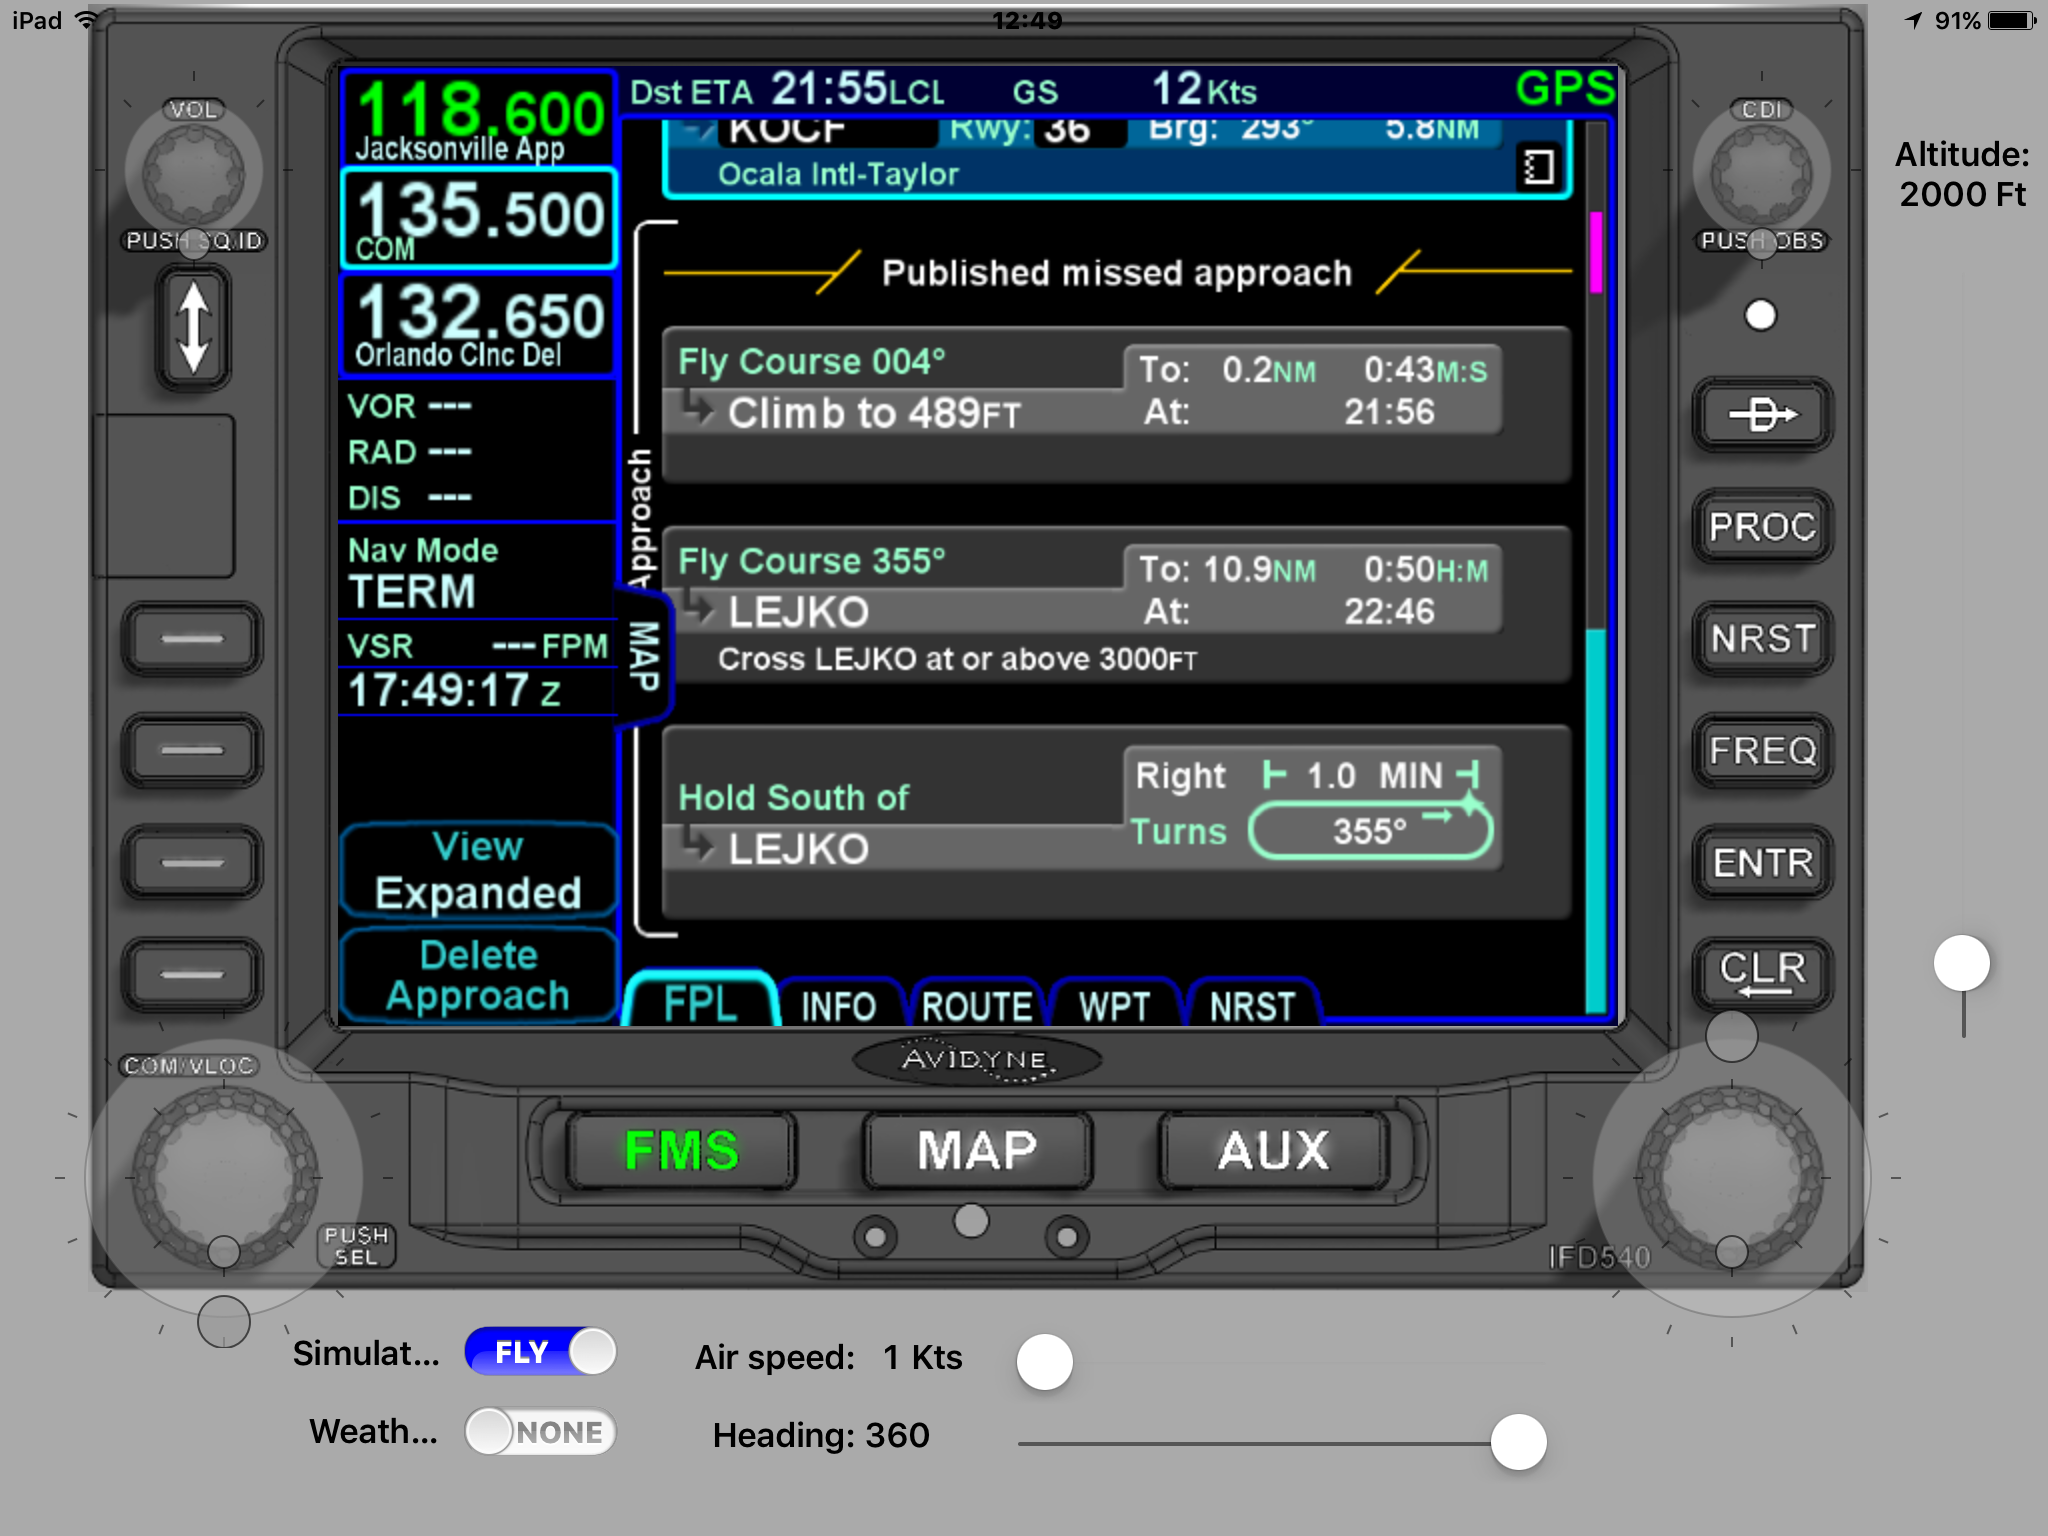Expand the hold 355° course field

point(1370,830)
